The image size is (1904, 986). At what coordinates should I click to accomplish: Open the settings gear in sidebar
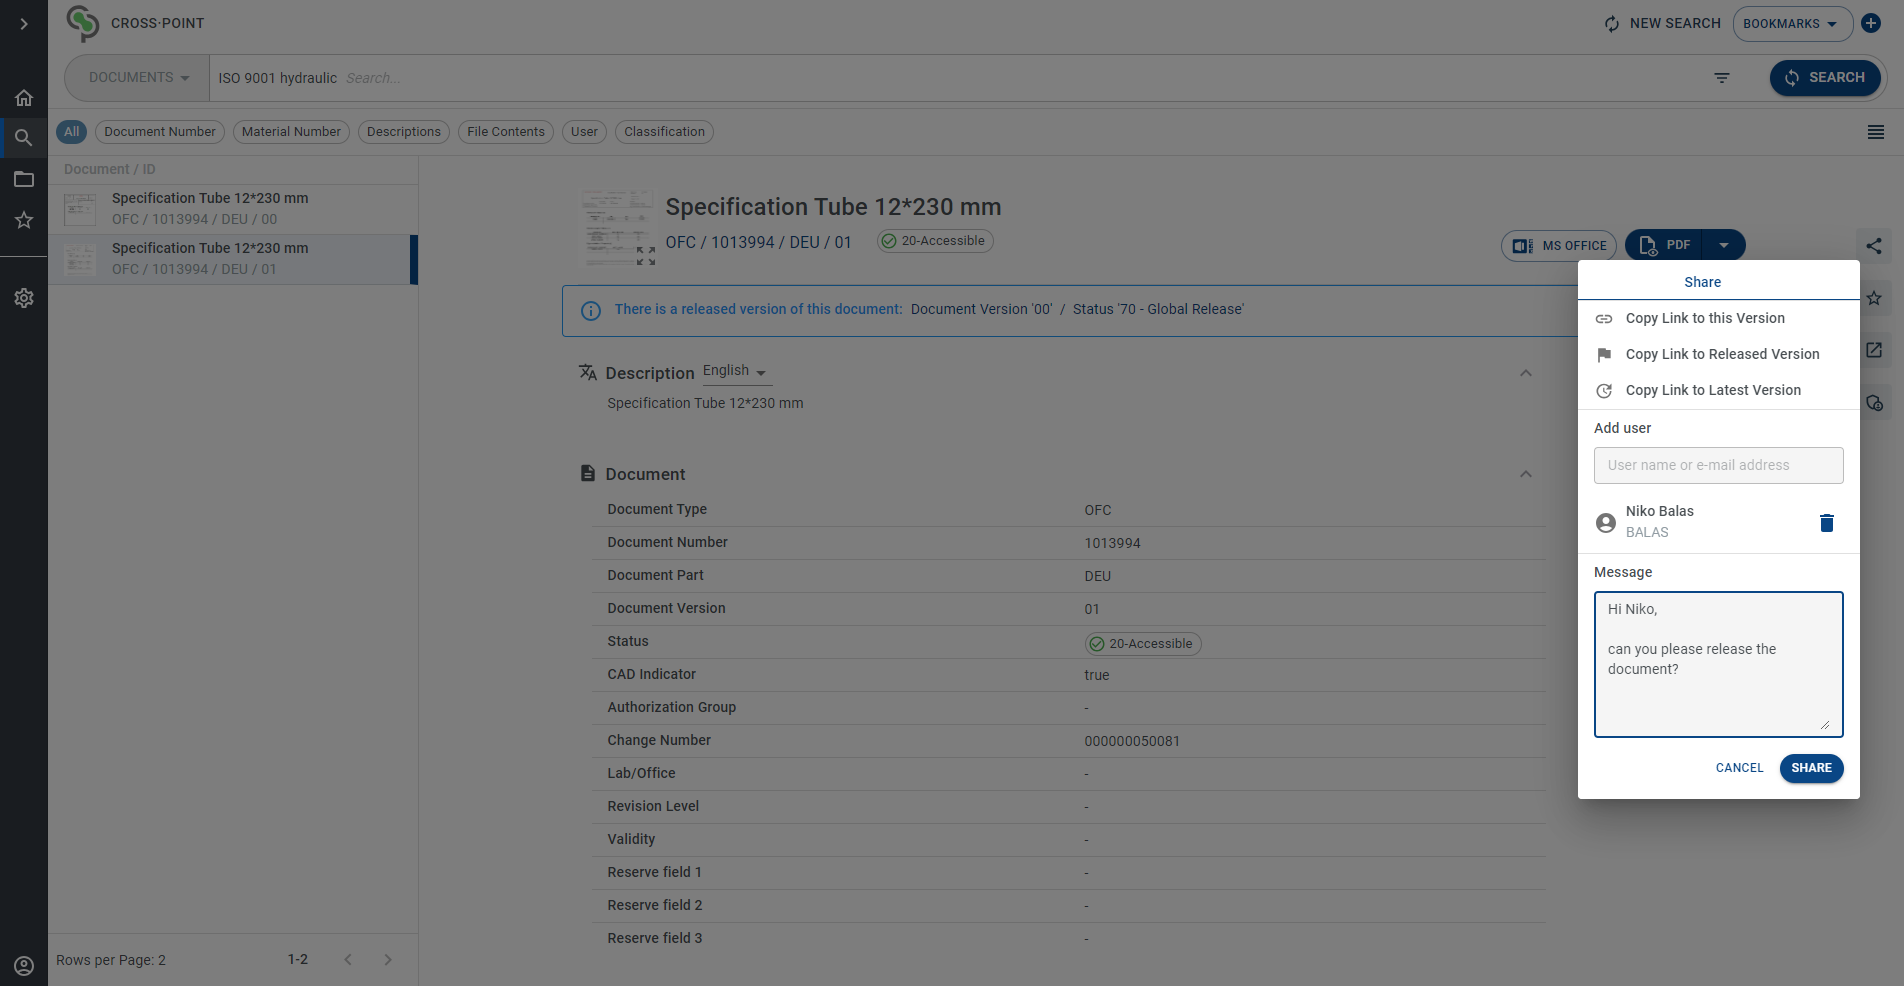point(24,298)
